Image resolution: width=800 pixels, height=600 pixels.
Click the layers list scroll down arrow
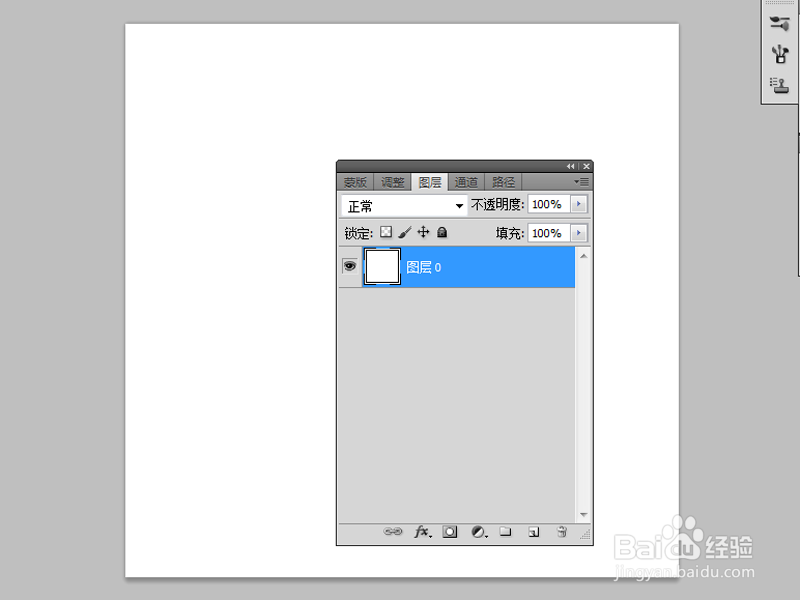tap(584, 515)
